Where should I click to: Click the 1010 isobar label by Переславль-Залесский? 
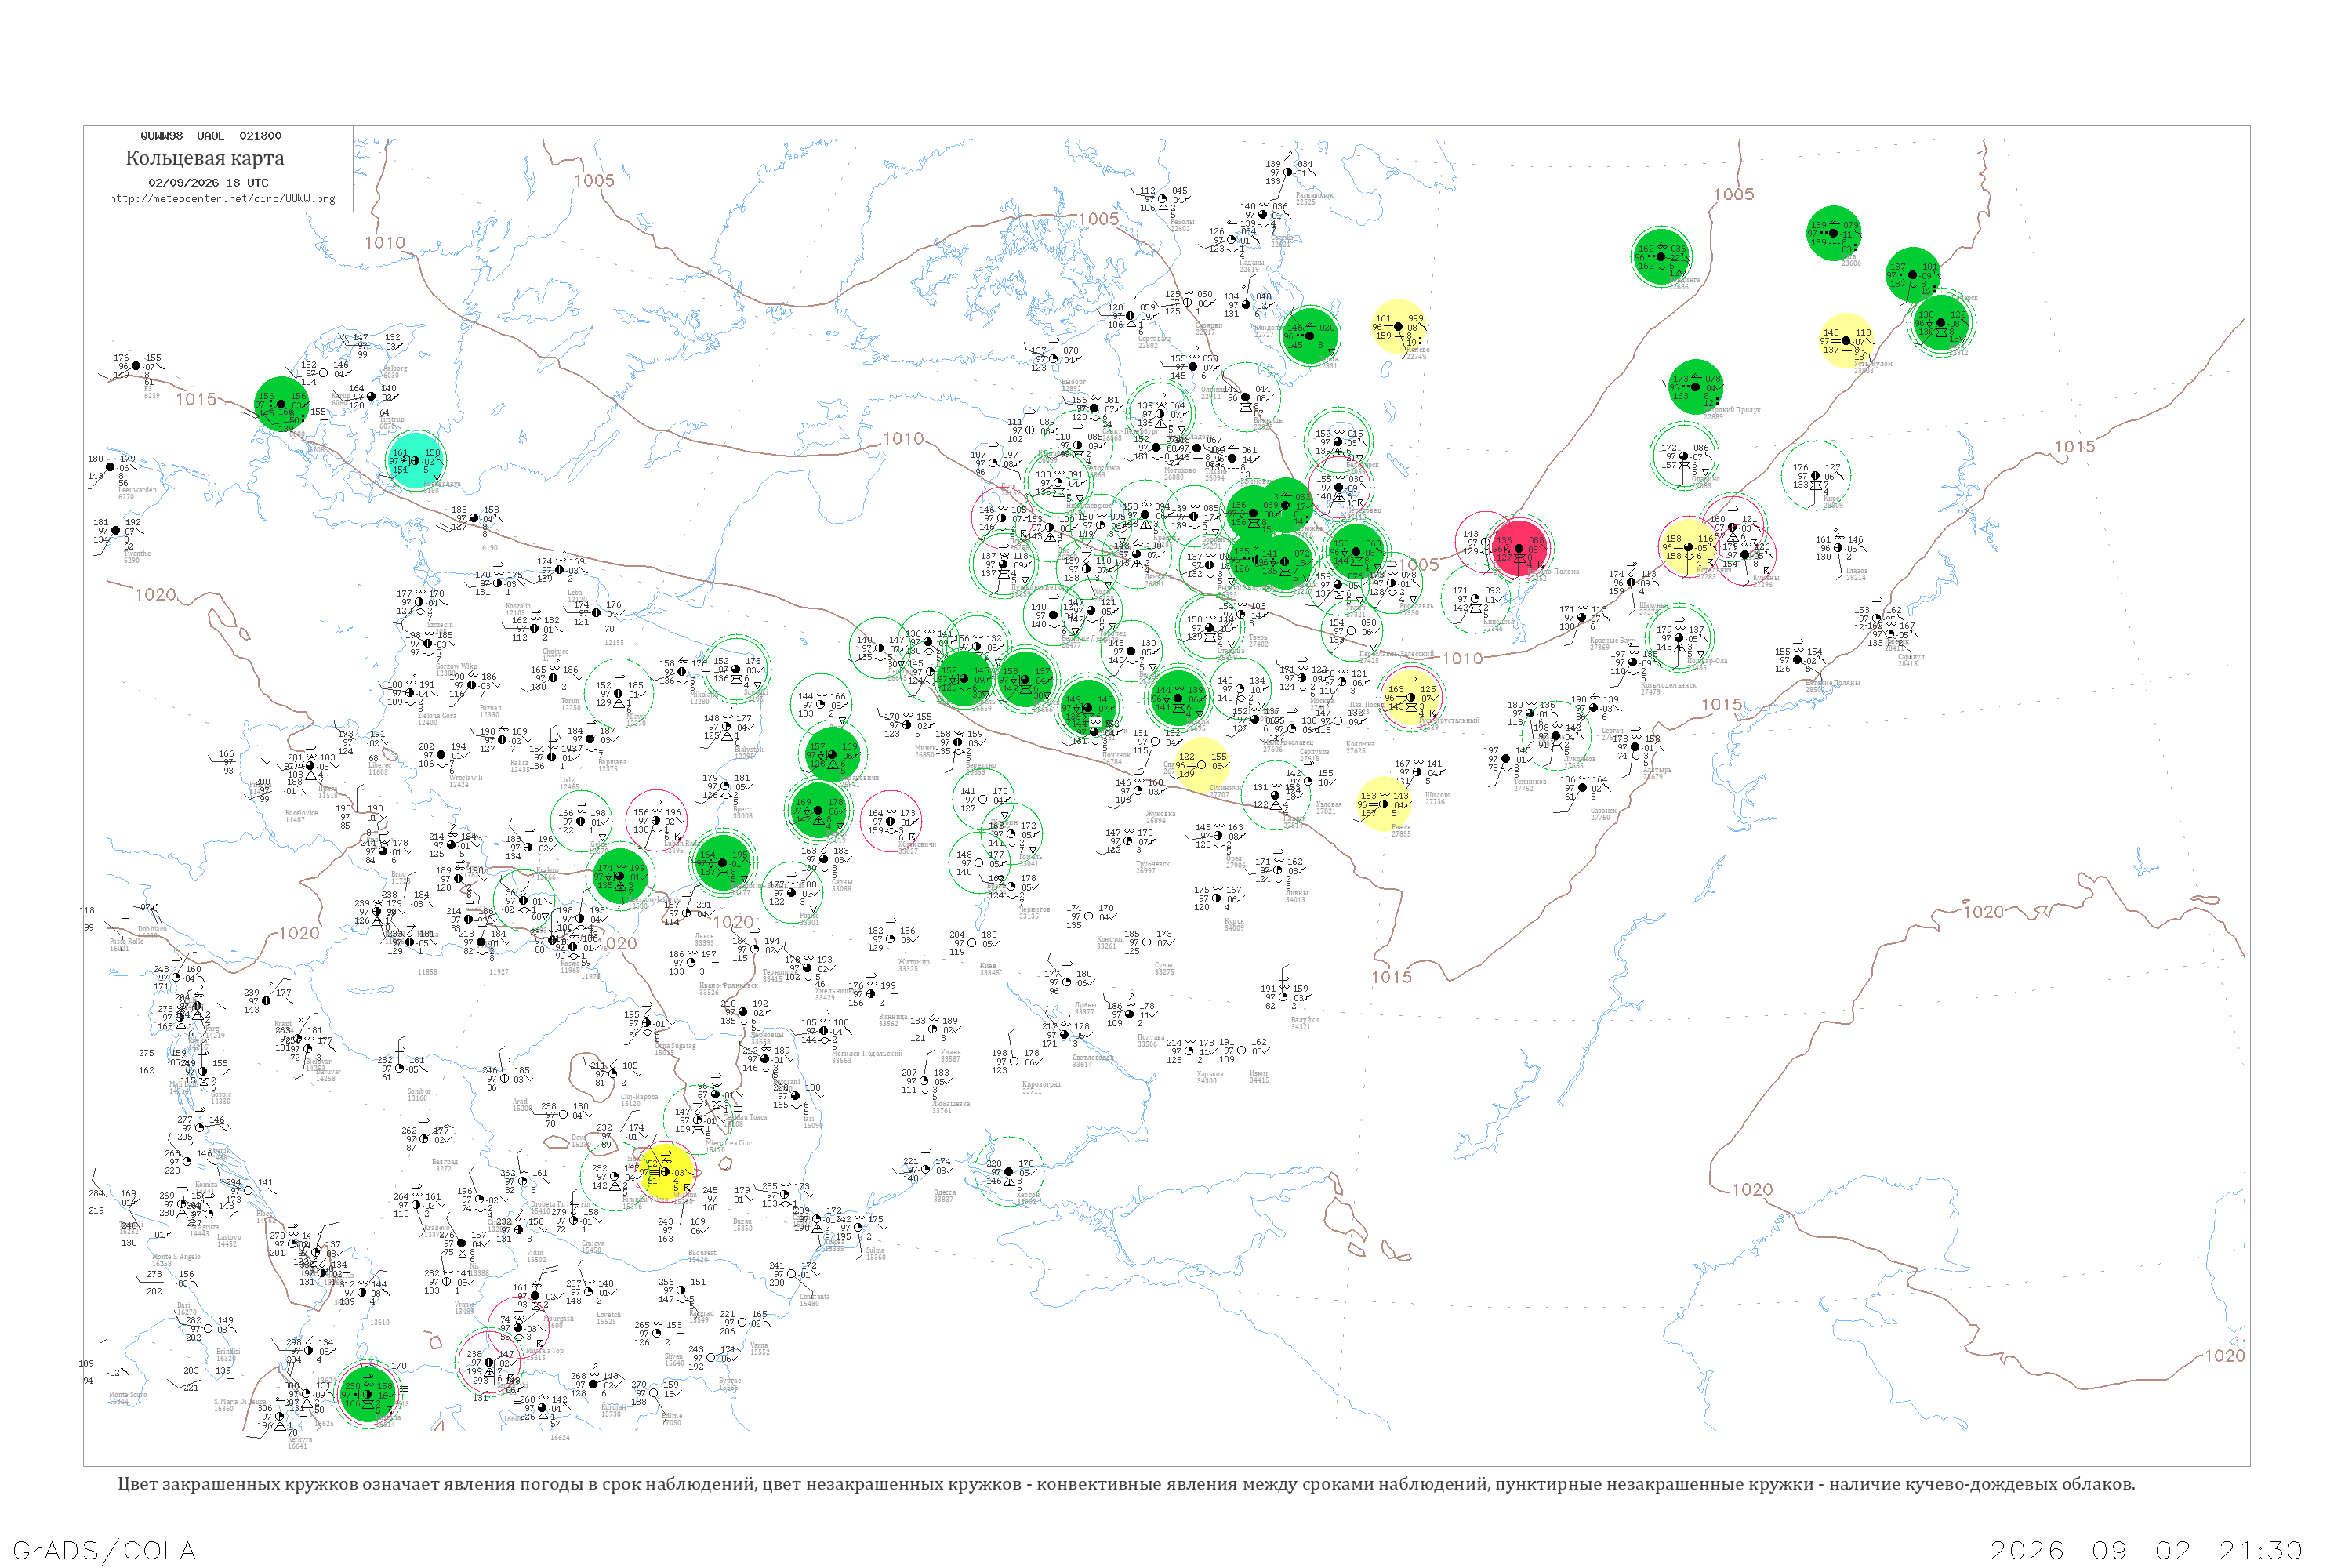pyautogui.click(x=1462, y=658)
